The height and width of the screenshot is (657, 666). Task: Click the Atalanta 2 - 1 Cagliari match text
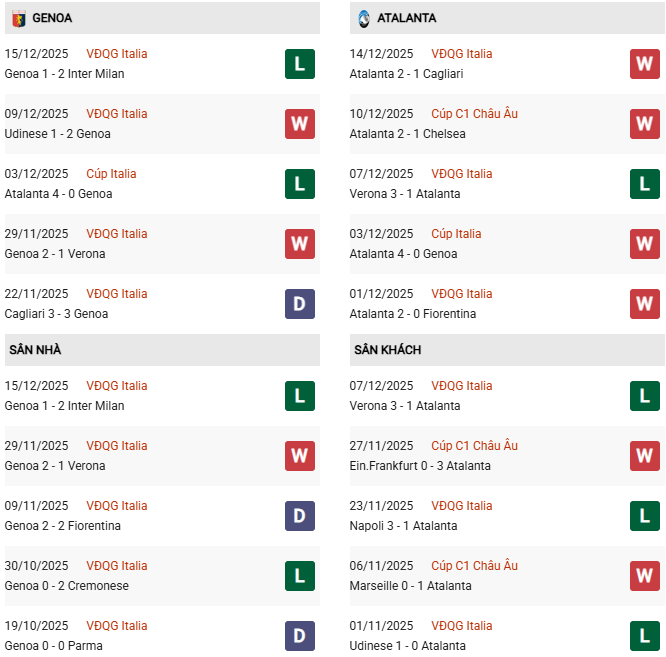(406, 74)
